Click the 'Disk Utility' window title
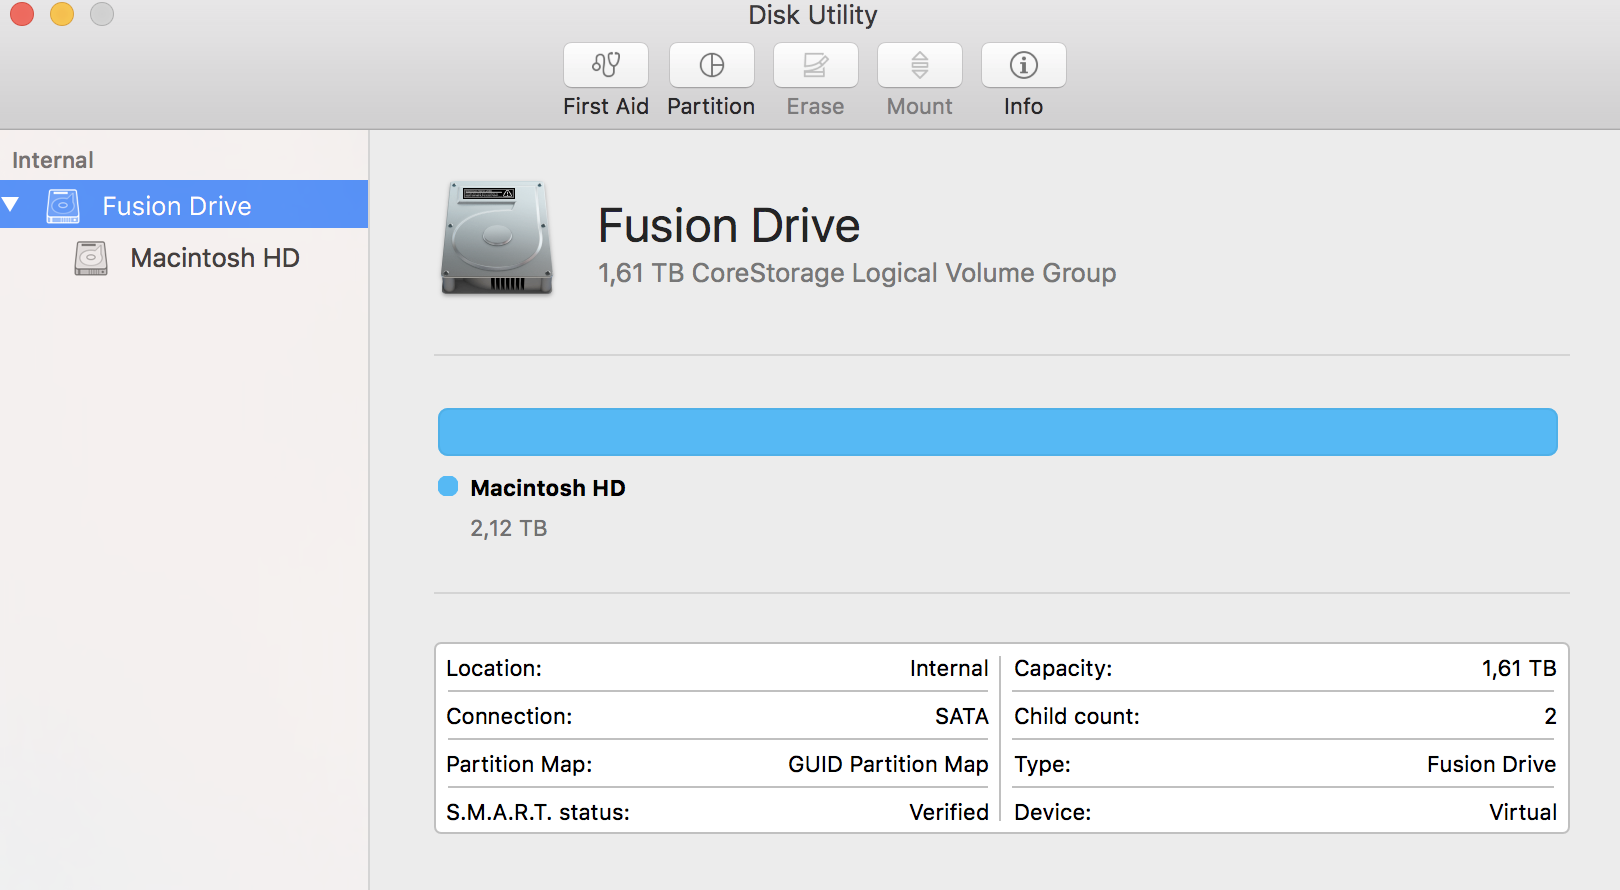This screenshot has height=890, width=1620. 813,15
